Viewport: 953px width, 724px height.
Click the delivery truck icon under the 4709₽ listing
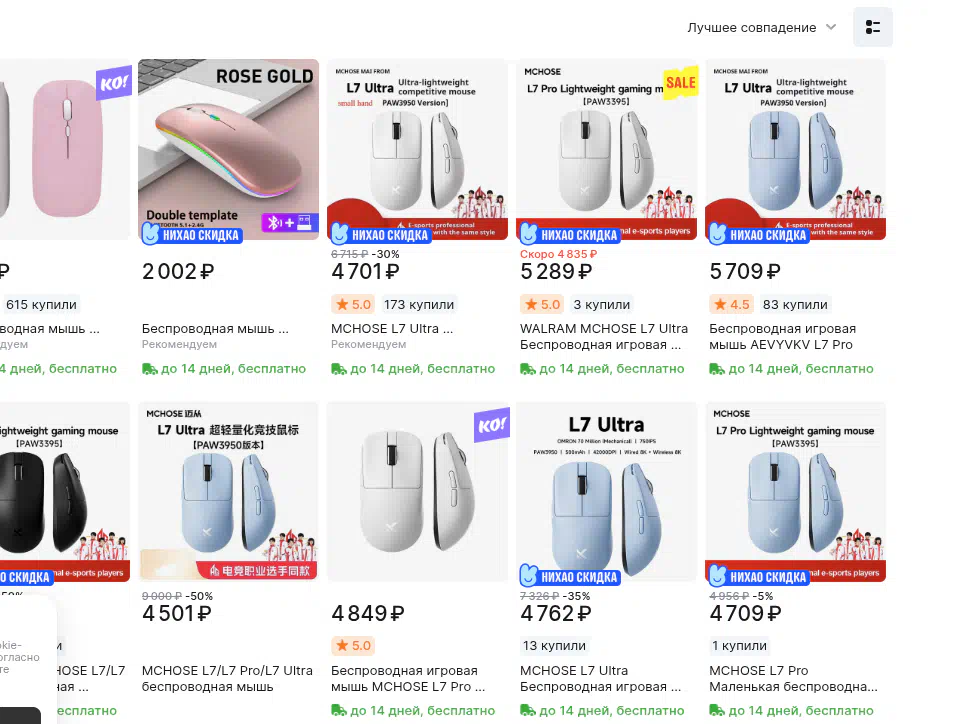[717, 711]
